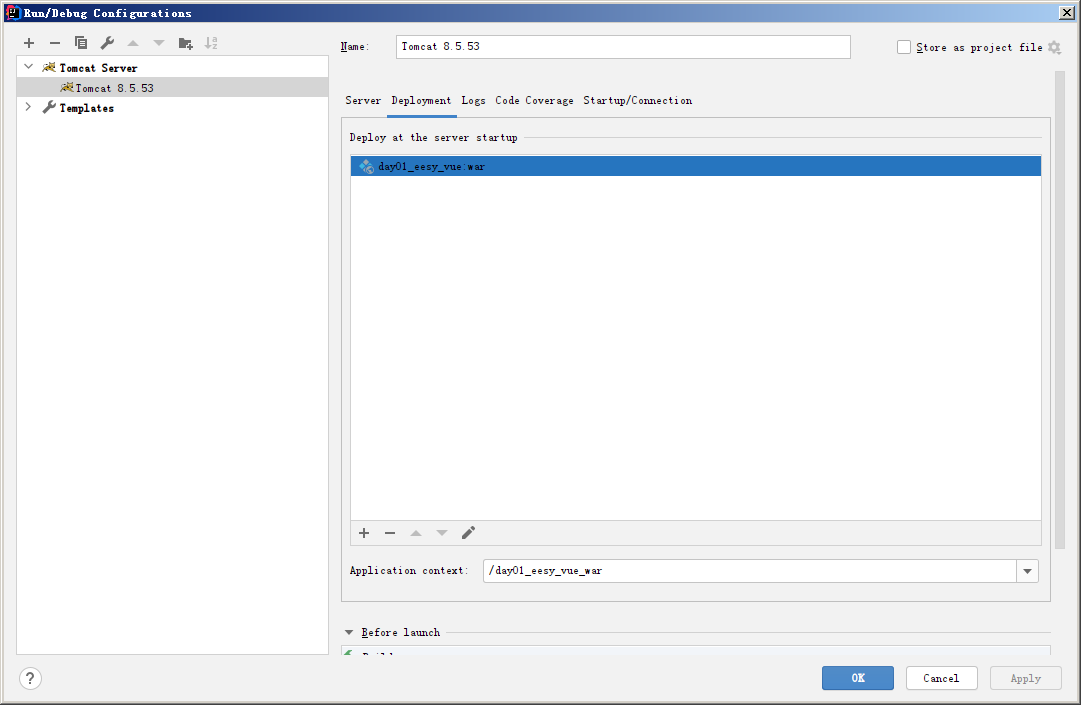
Task: Open edit templates wrench icon in toolbar
Action: point(107,43)
